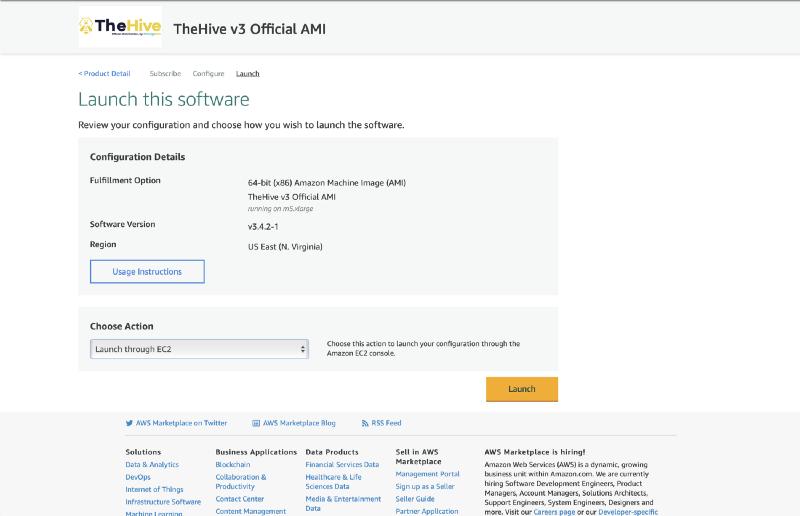Switch to the Subscribe step
This screenshot has width=800, height=516.
click(x=165, y=74)
